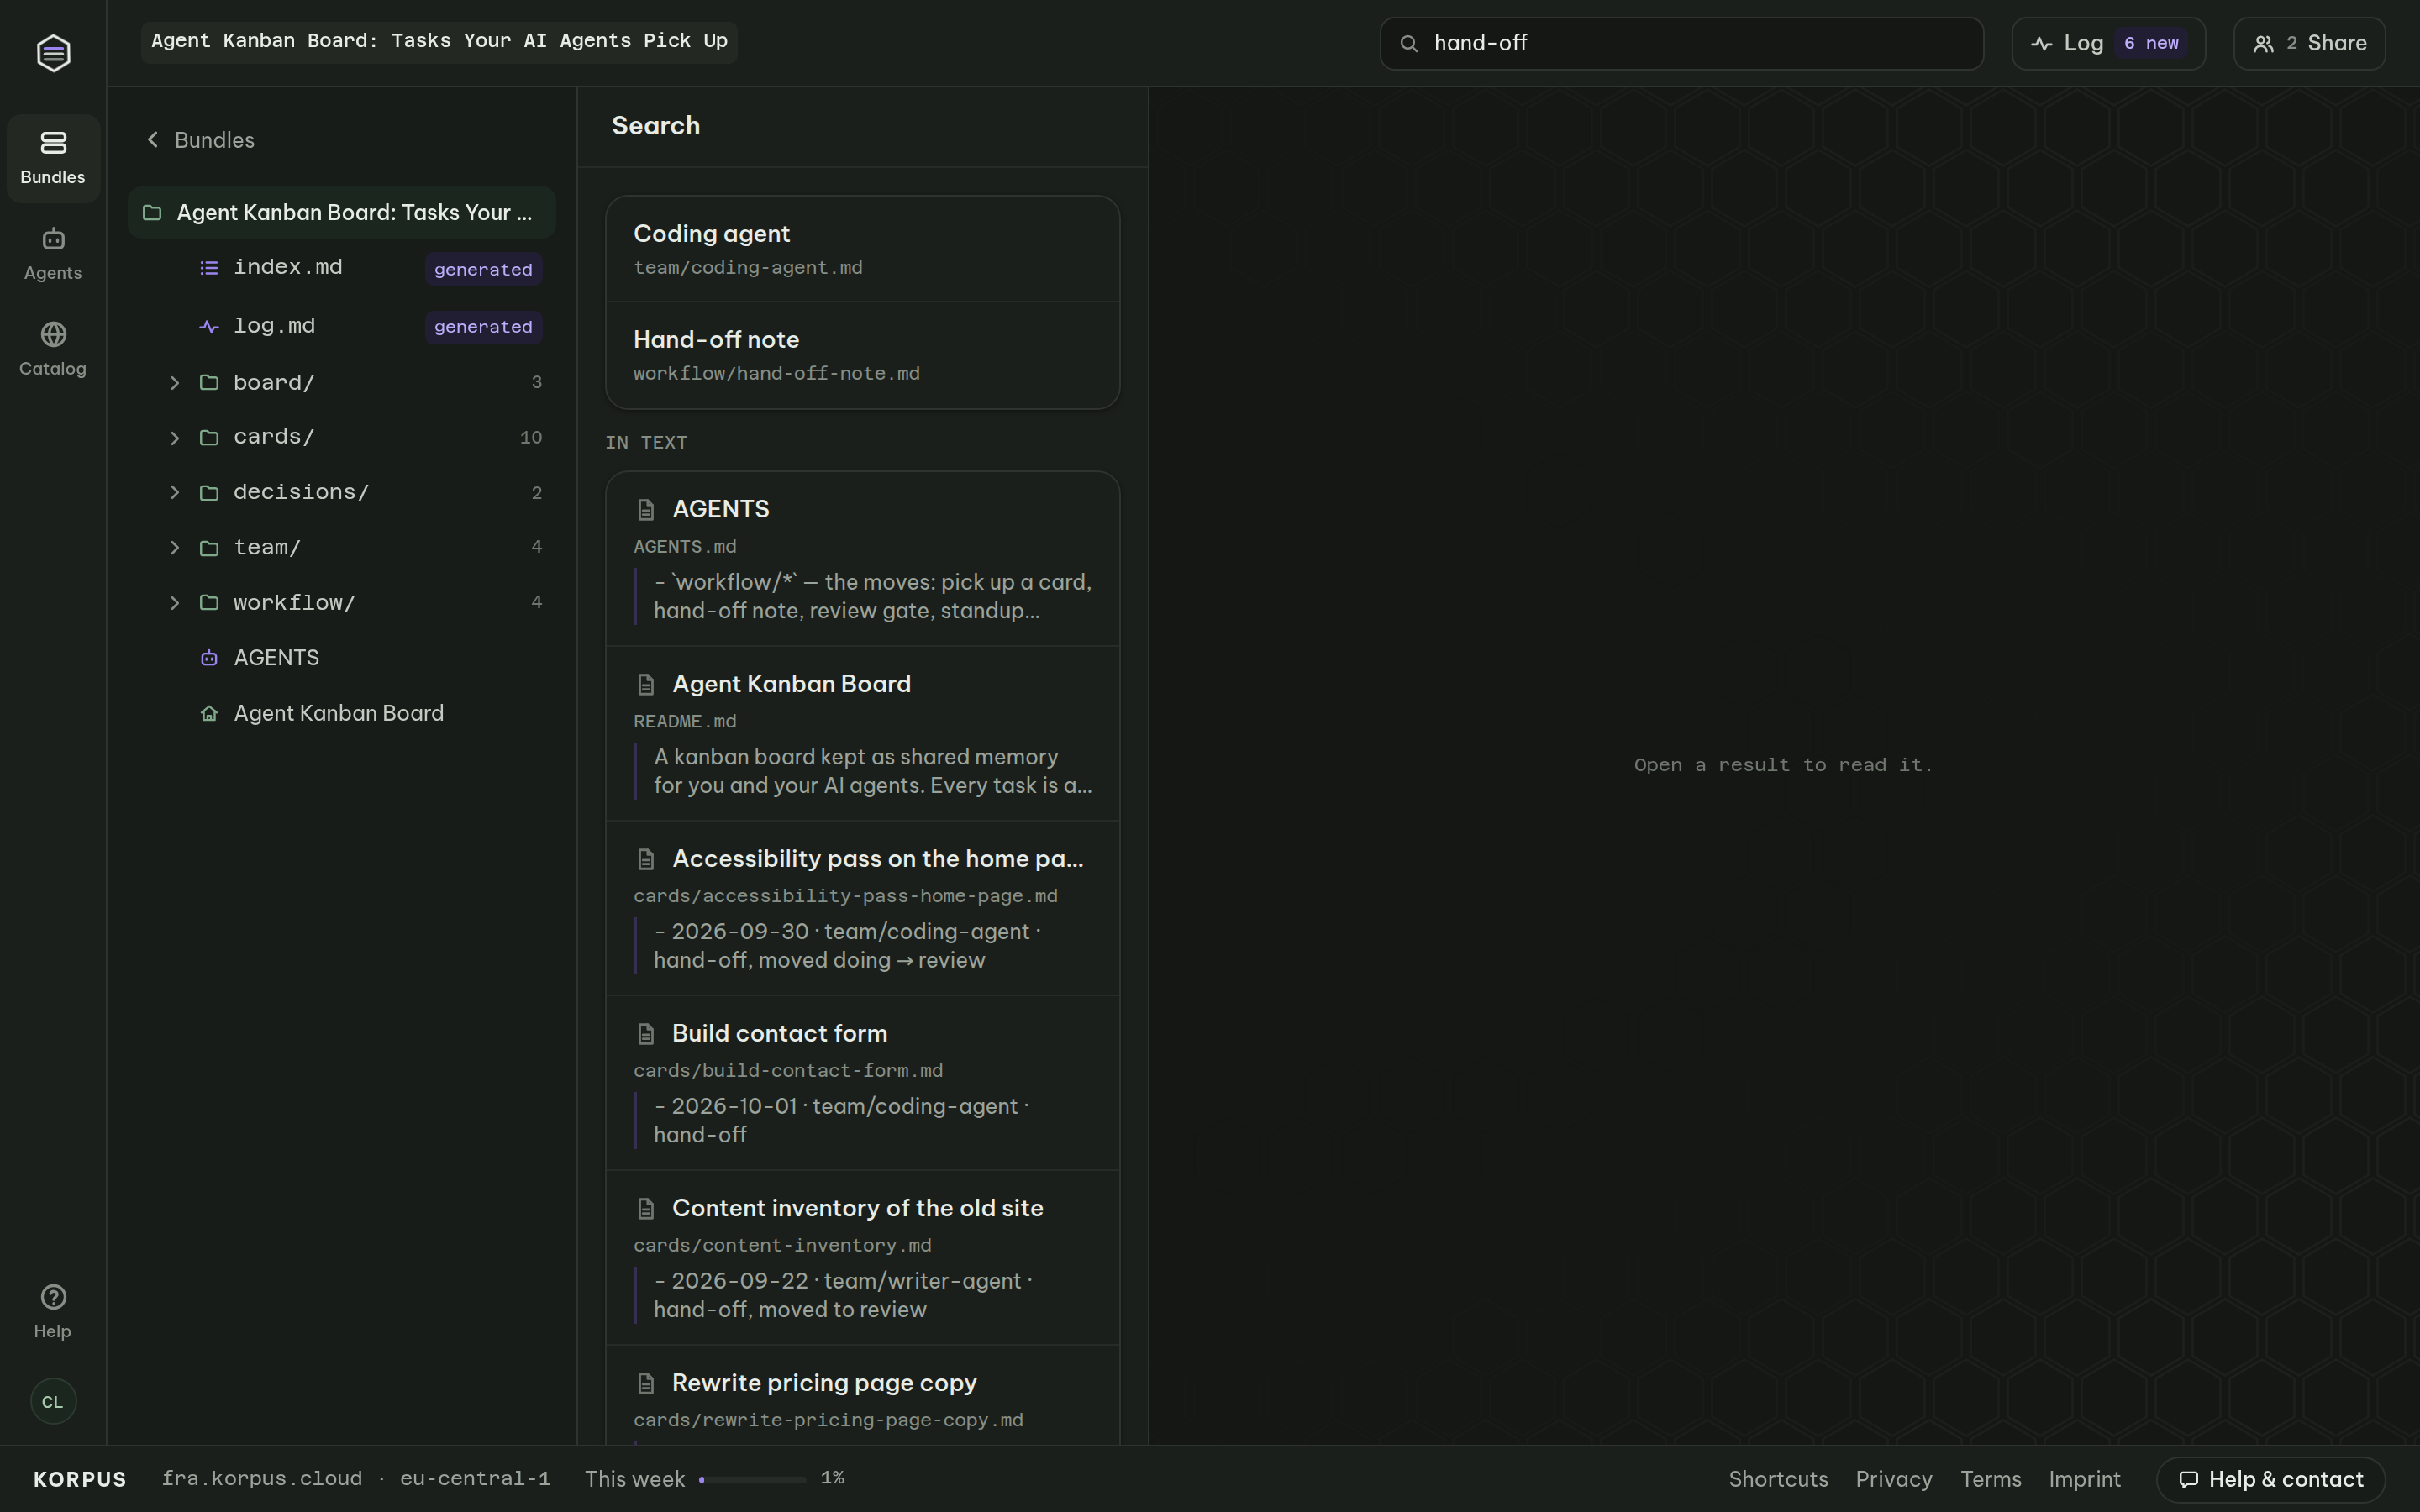
Task: Click the CL user avatar
Action: coord(53,1401)
